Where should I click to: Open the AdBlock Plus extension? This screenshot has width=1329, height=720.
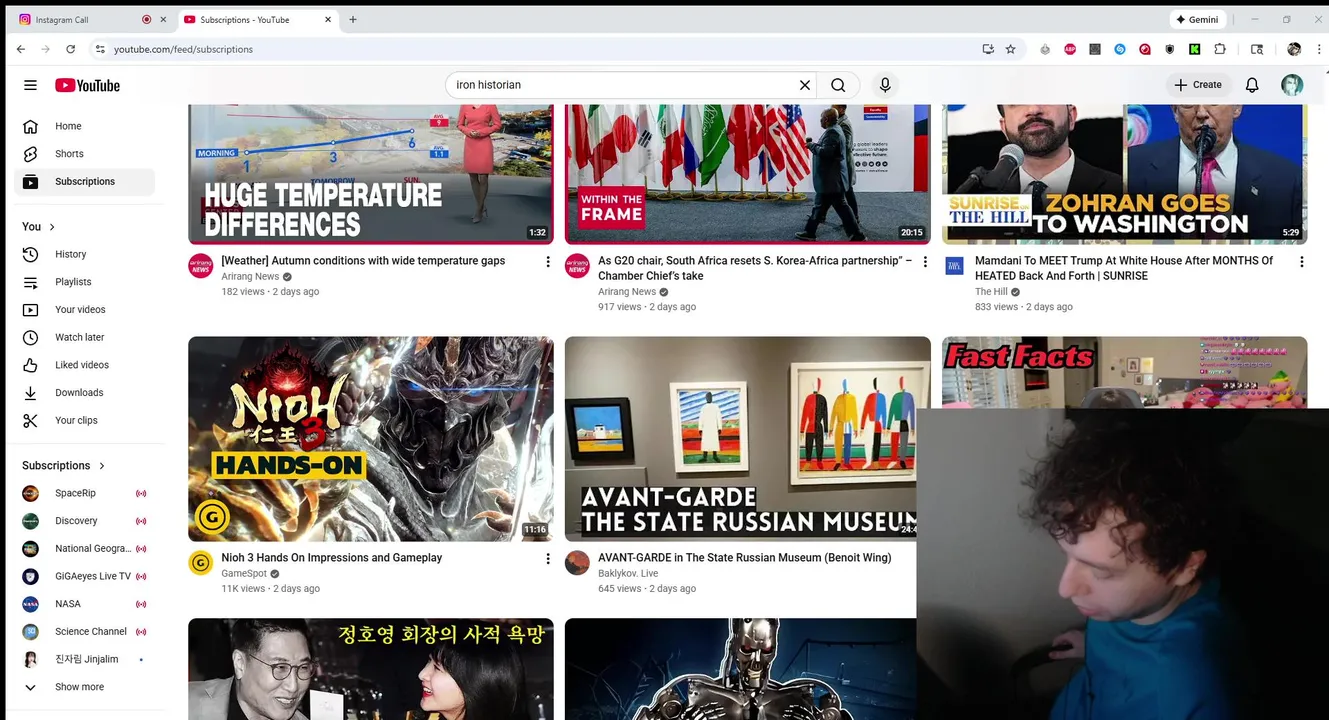coord(1070,49)
